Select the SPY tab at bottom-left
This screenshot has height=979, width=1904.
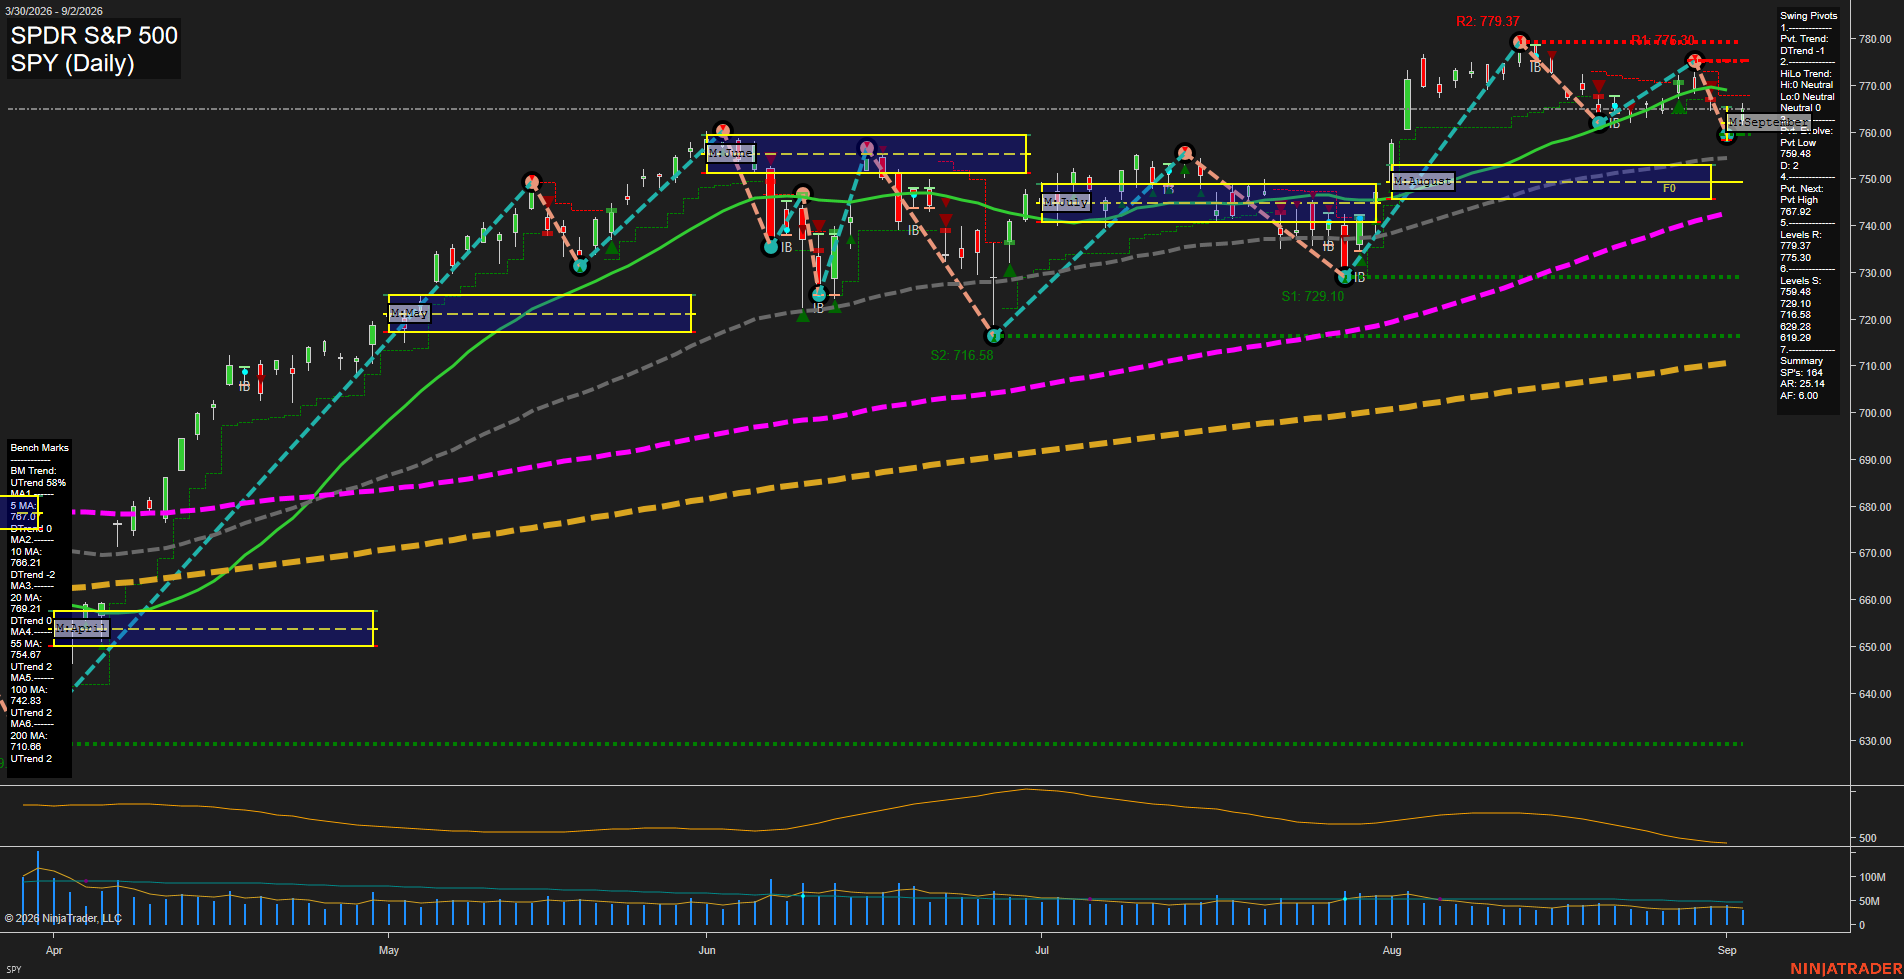(14, 969)
